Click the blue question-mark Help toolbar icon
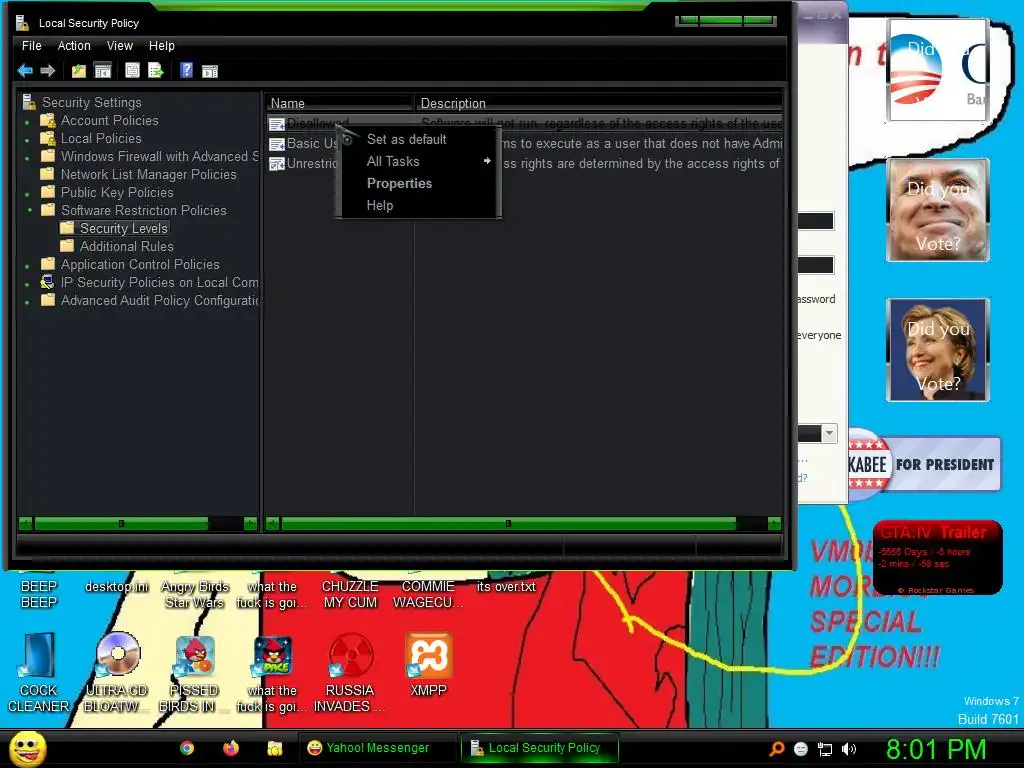This screenshot has width=1024, height=768. (186, 70)
